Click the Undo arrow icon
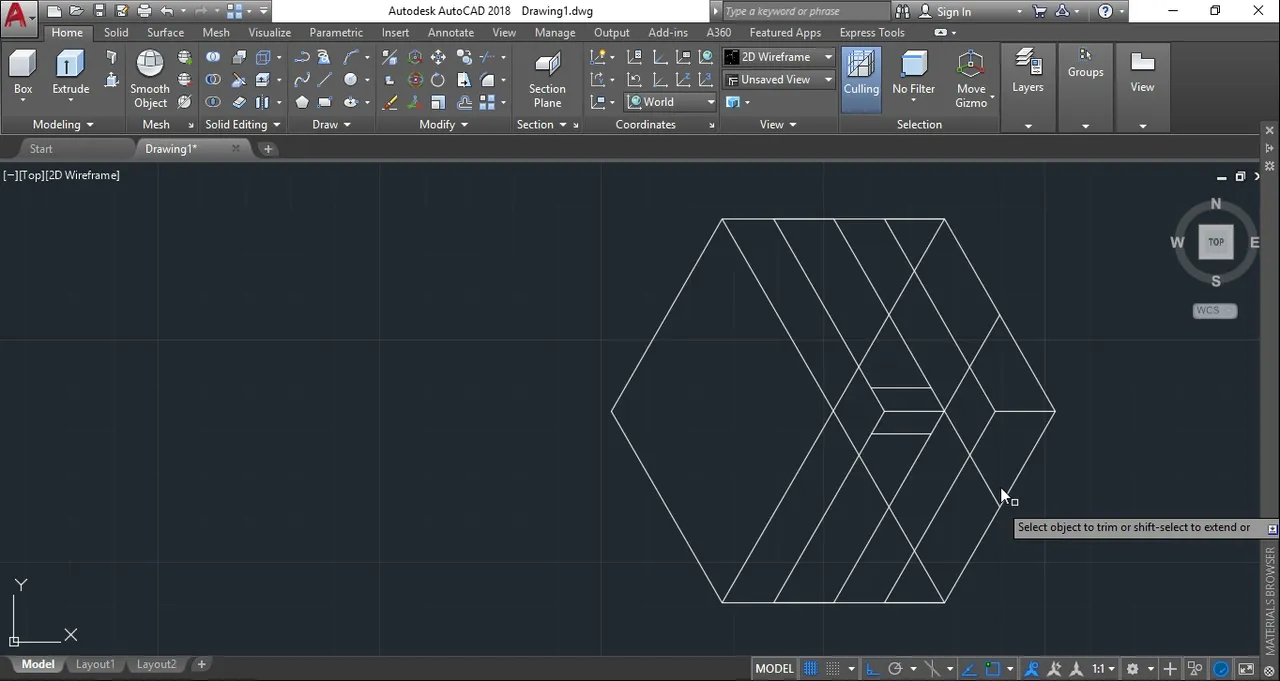Viewport: 1280px width, 681px height. [x=167, y=11]
